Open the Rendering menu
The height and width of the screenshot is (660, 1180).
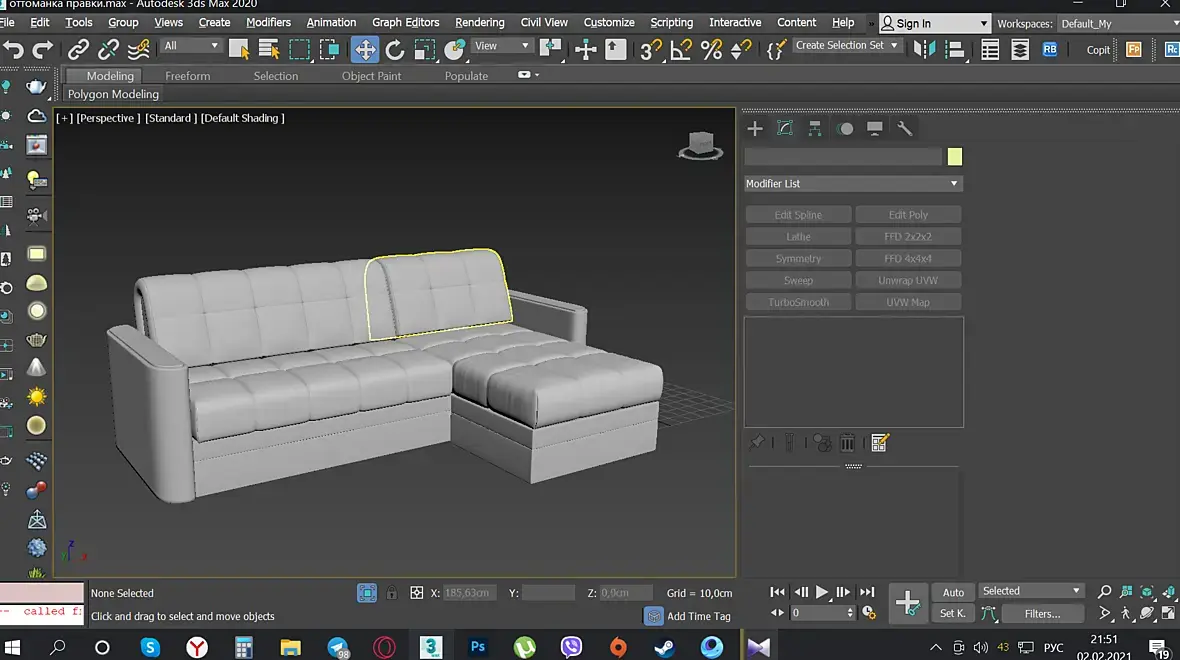[x=479, y=22]
